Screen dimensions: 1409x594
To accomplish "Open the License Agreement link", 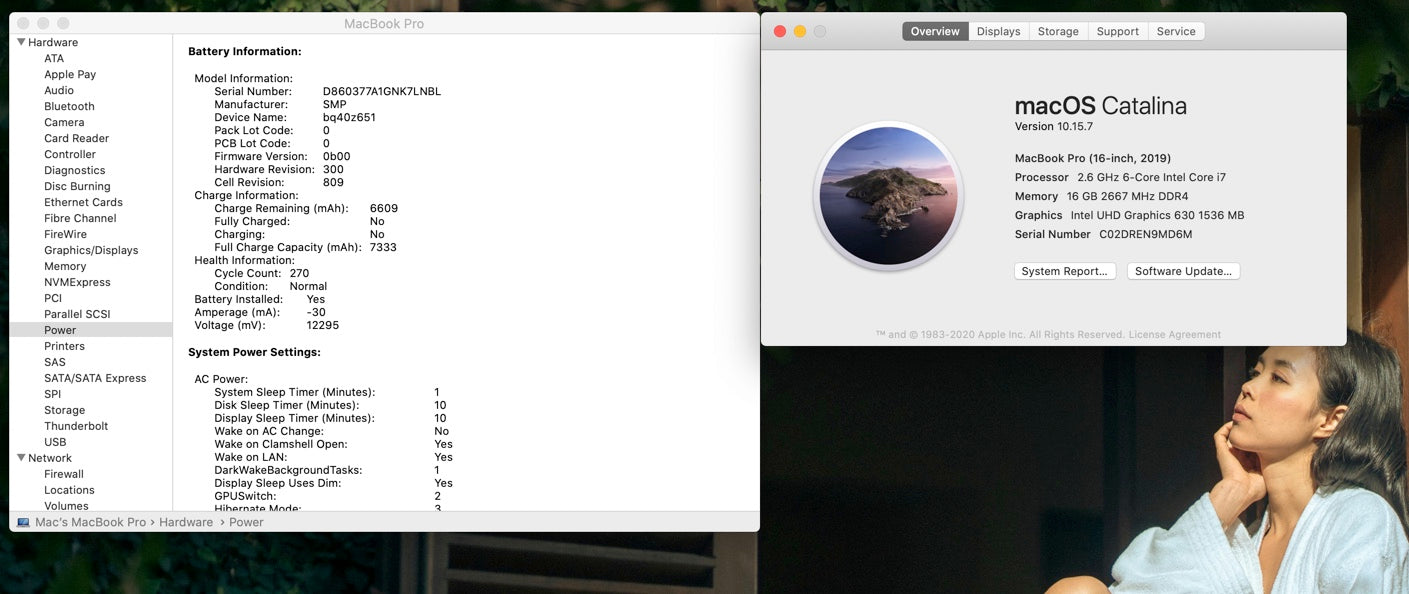I will (x=1174, y=334).
